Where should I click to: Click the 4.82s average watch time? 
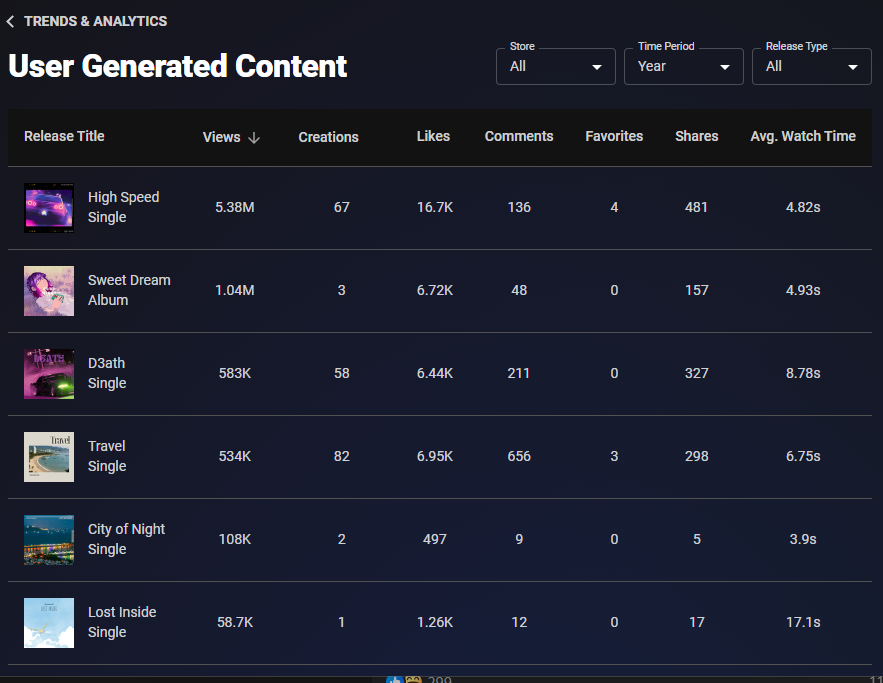[x=803, y=207]
